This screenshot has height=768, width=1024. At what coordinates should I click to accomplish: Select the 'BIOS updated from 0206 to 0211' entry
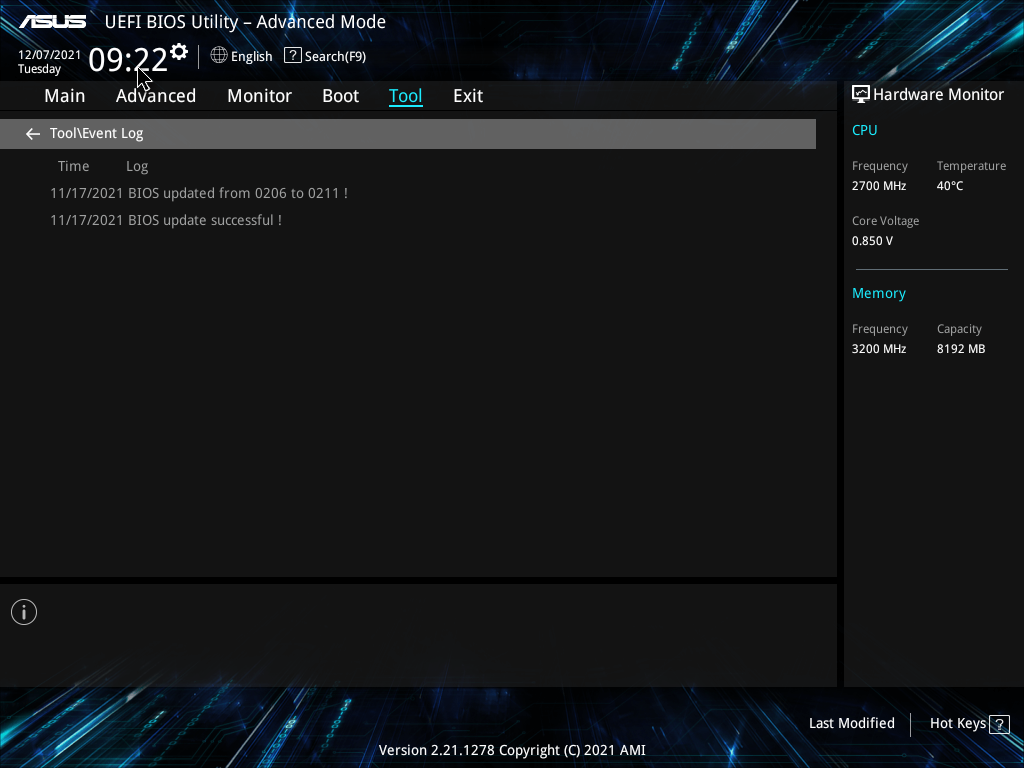[199, 193]
